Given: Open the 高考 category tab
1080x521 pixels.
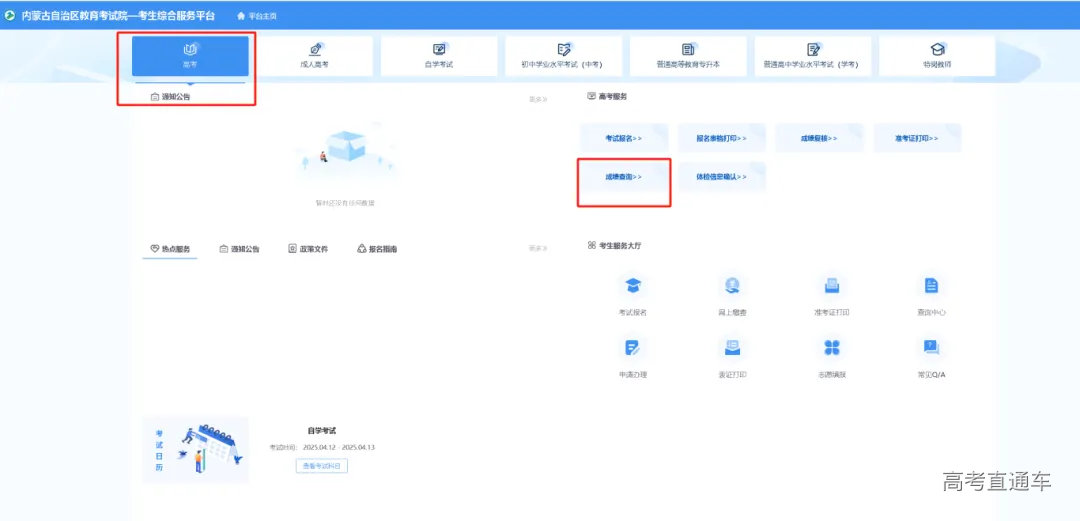Looking at the screenshot, I should click(x=190, y=56).
